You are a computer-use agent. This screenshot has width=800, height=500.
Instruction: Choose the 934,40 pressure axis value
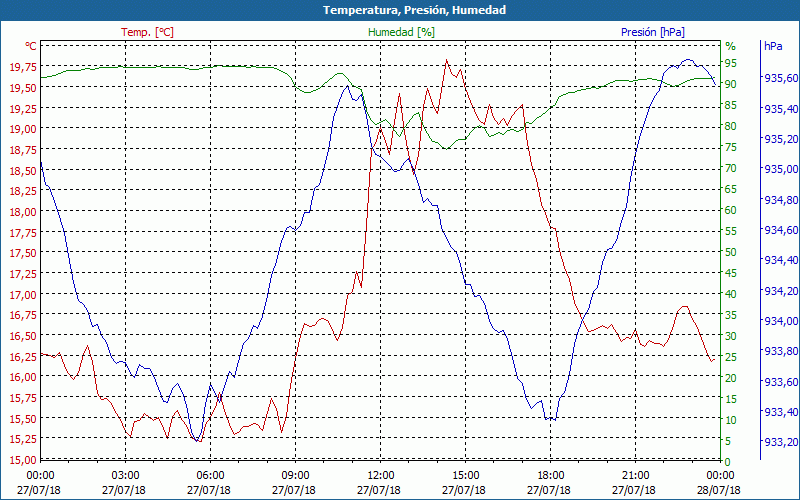click(781, 260)
